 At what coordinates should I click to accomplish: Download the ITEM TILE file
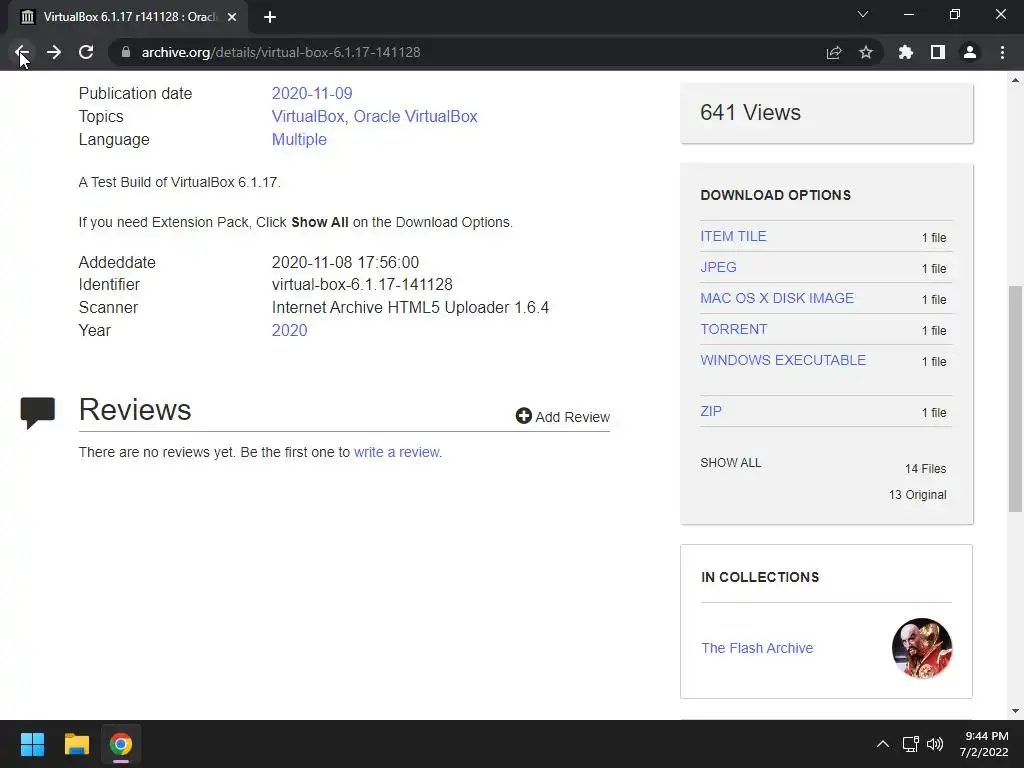point(733,236)
